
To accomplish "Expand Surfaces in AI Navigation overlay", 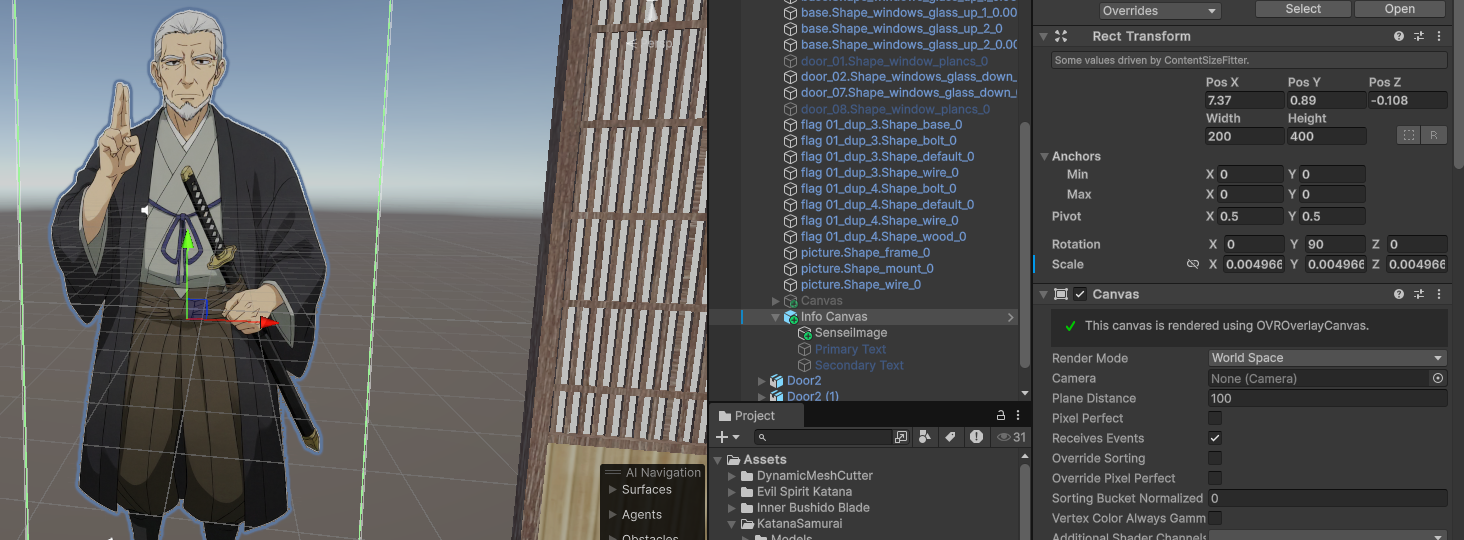I will (612, 490).
